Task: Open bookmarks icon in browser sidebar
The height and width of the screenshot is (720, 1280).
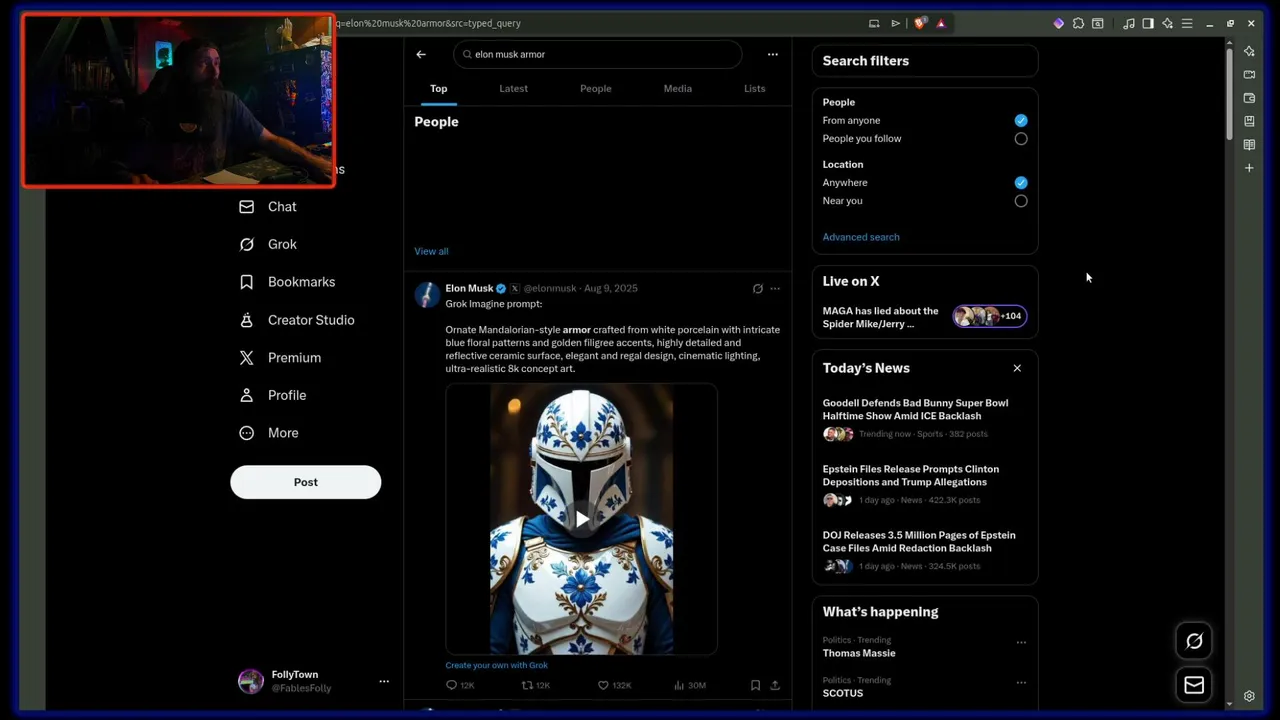Action: coord(1249,121)
